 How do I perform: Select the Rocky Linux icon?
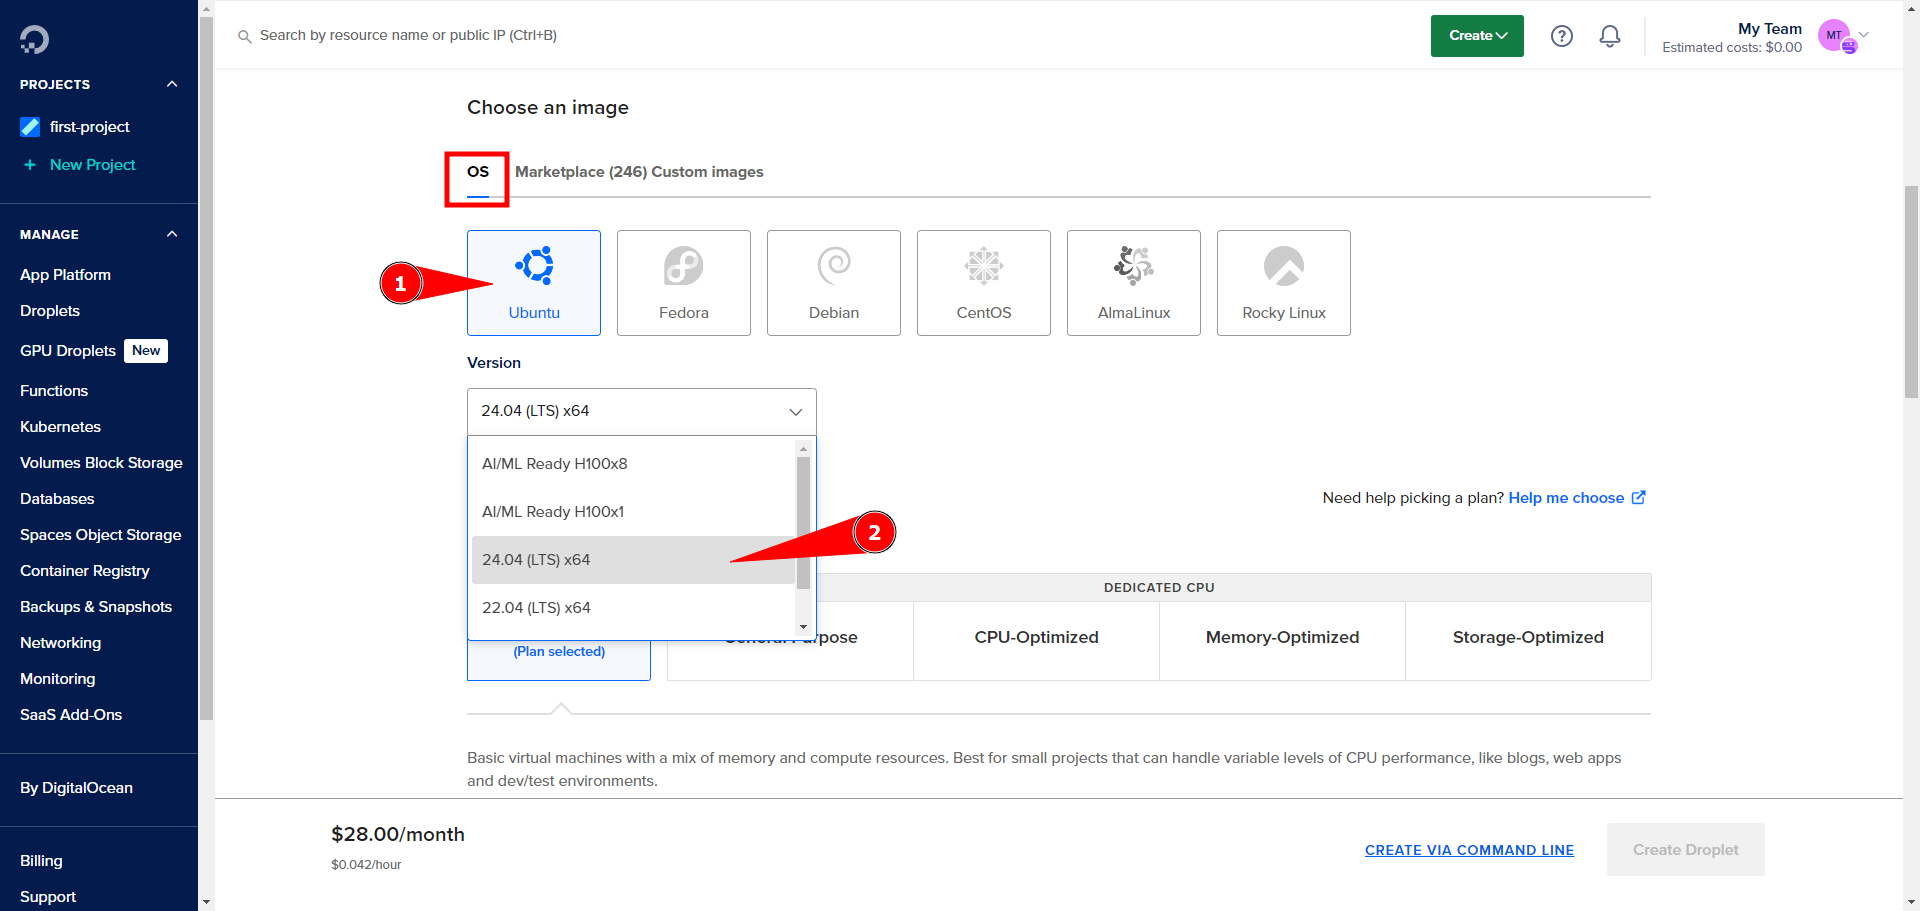(1283, 267)
